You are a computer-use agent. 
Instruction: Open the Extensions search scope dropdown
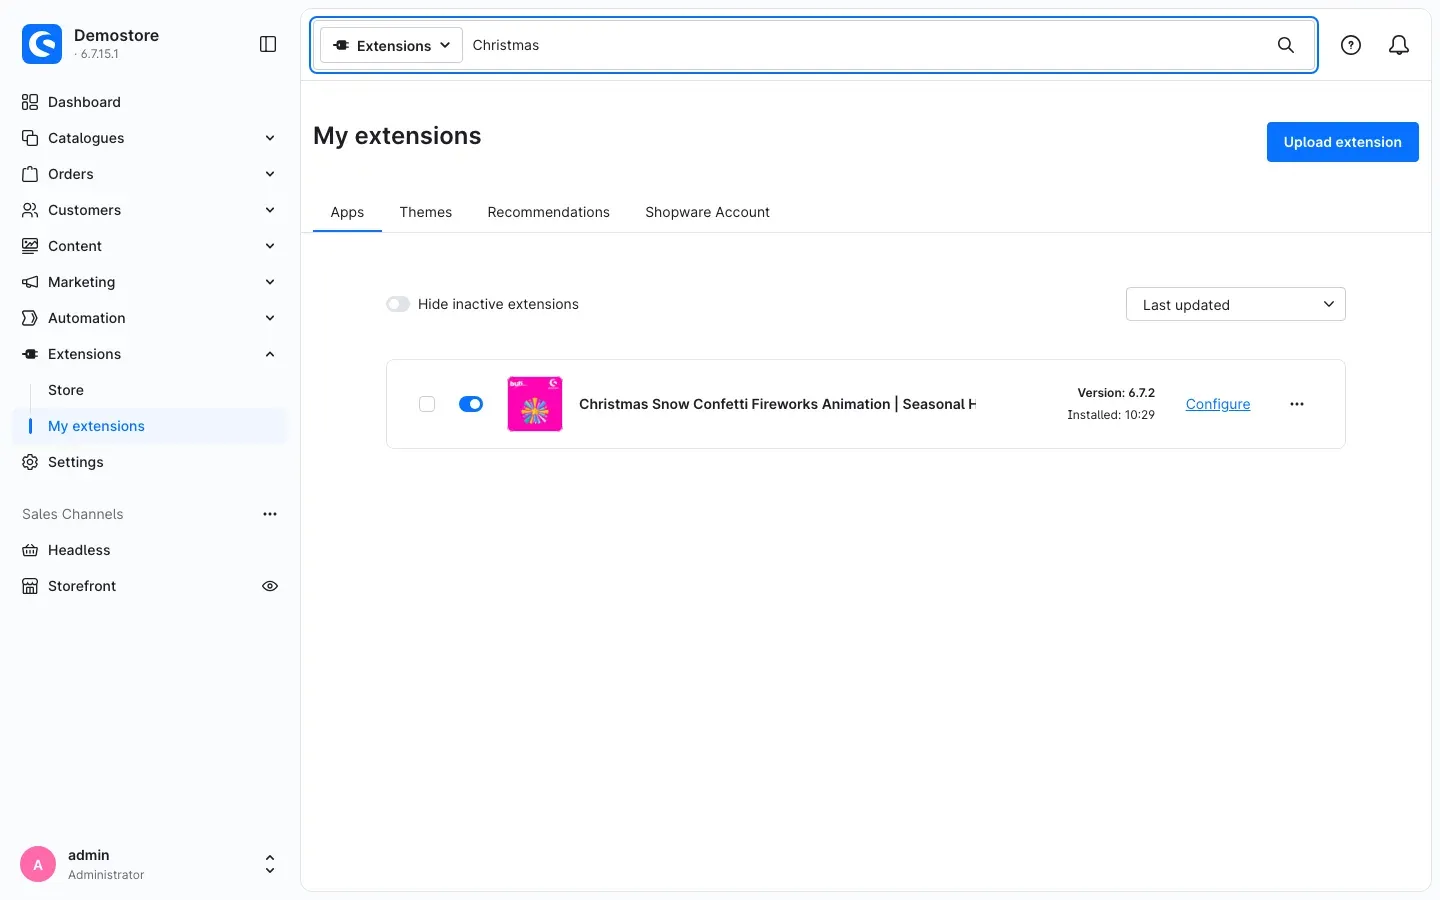pos(392,45)
